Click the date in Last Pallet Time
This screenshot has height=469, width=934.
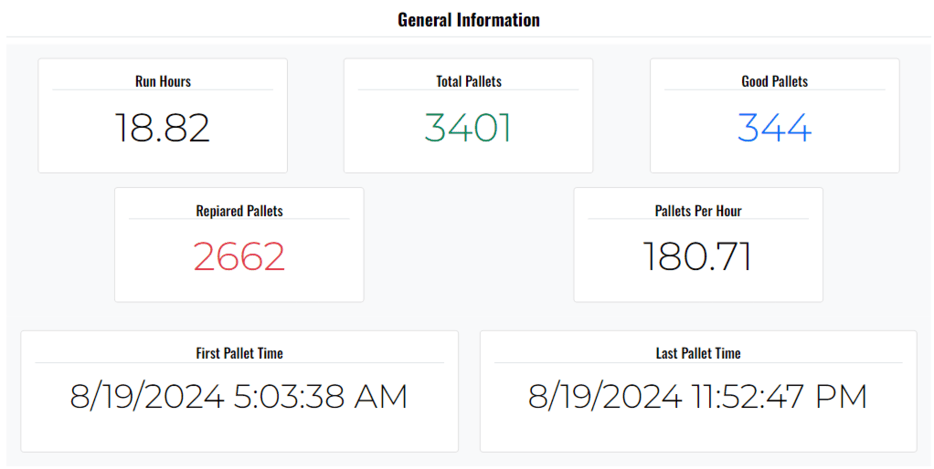click(x=605, y=397)
